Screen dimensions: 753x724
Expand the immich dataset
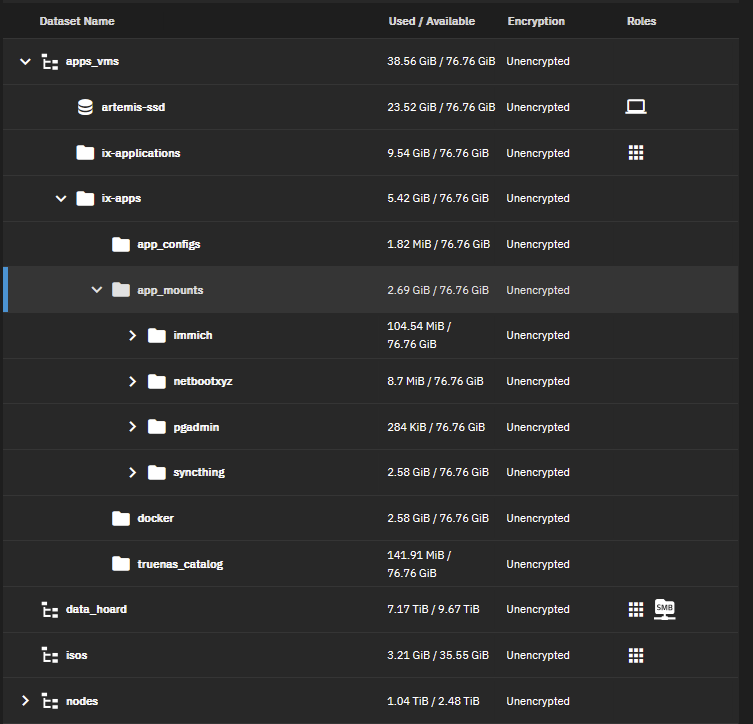tap(133, 335)
